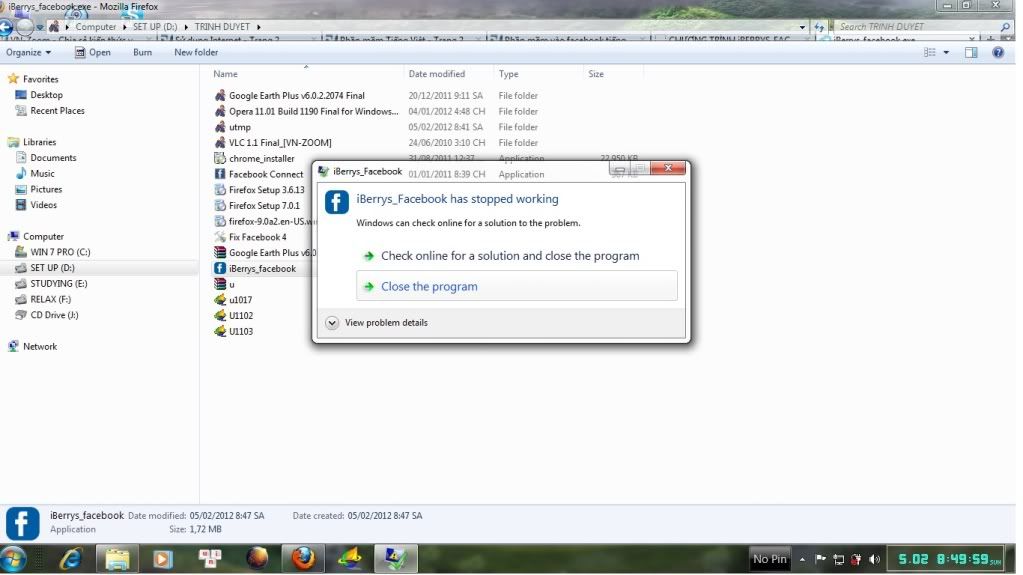The height and width of the screenshot is (575, 1023).
Task: Click the Fix Facebook 4 file icon
Action: coord(220,237)
